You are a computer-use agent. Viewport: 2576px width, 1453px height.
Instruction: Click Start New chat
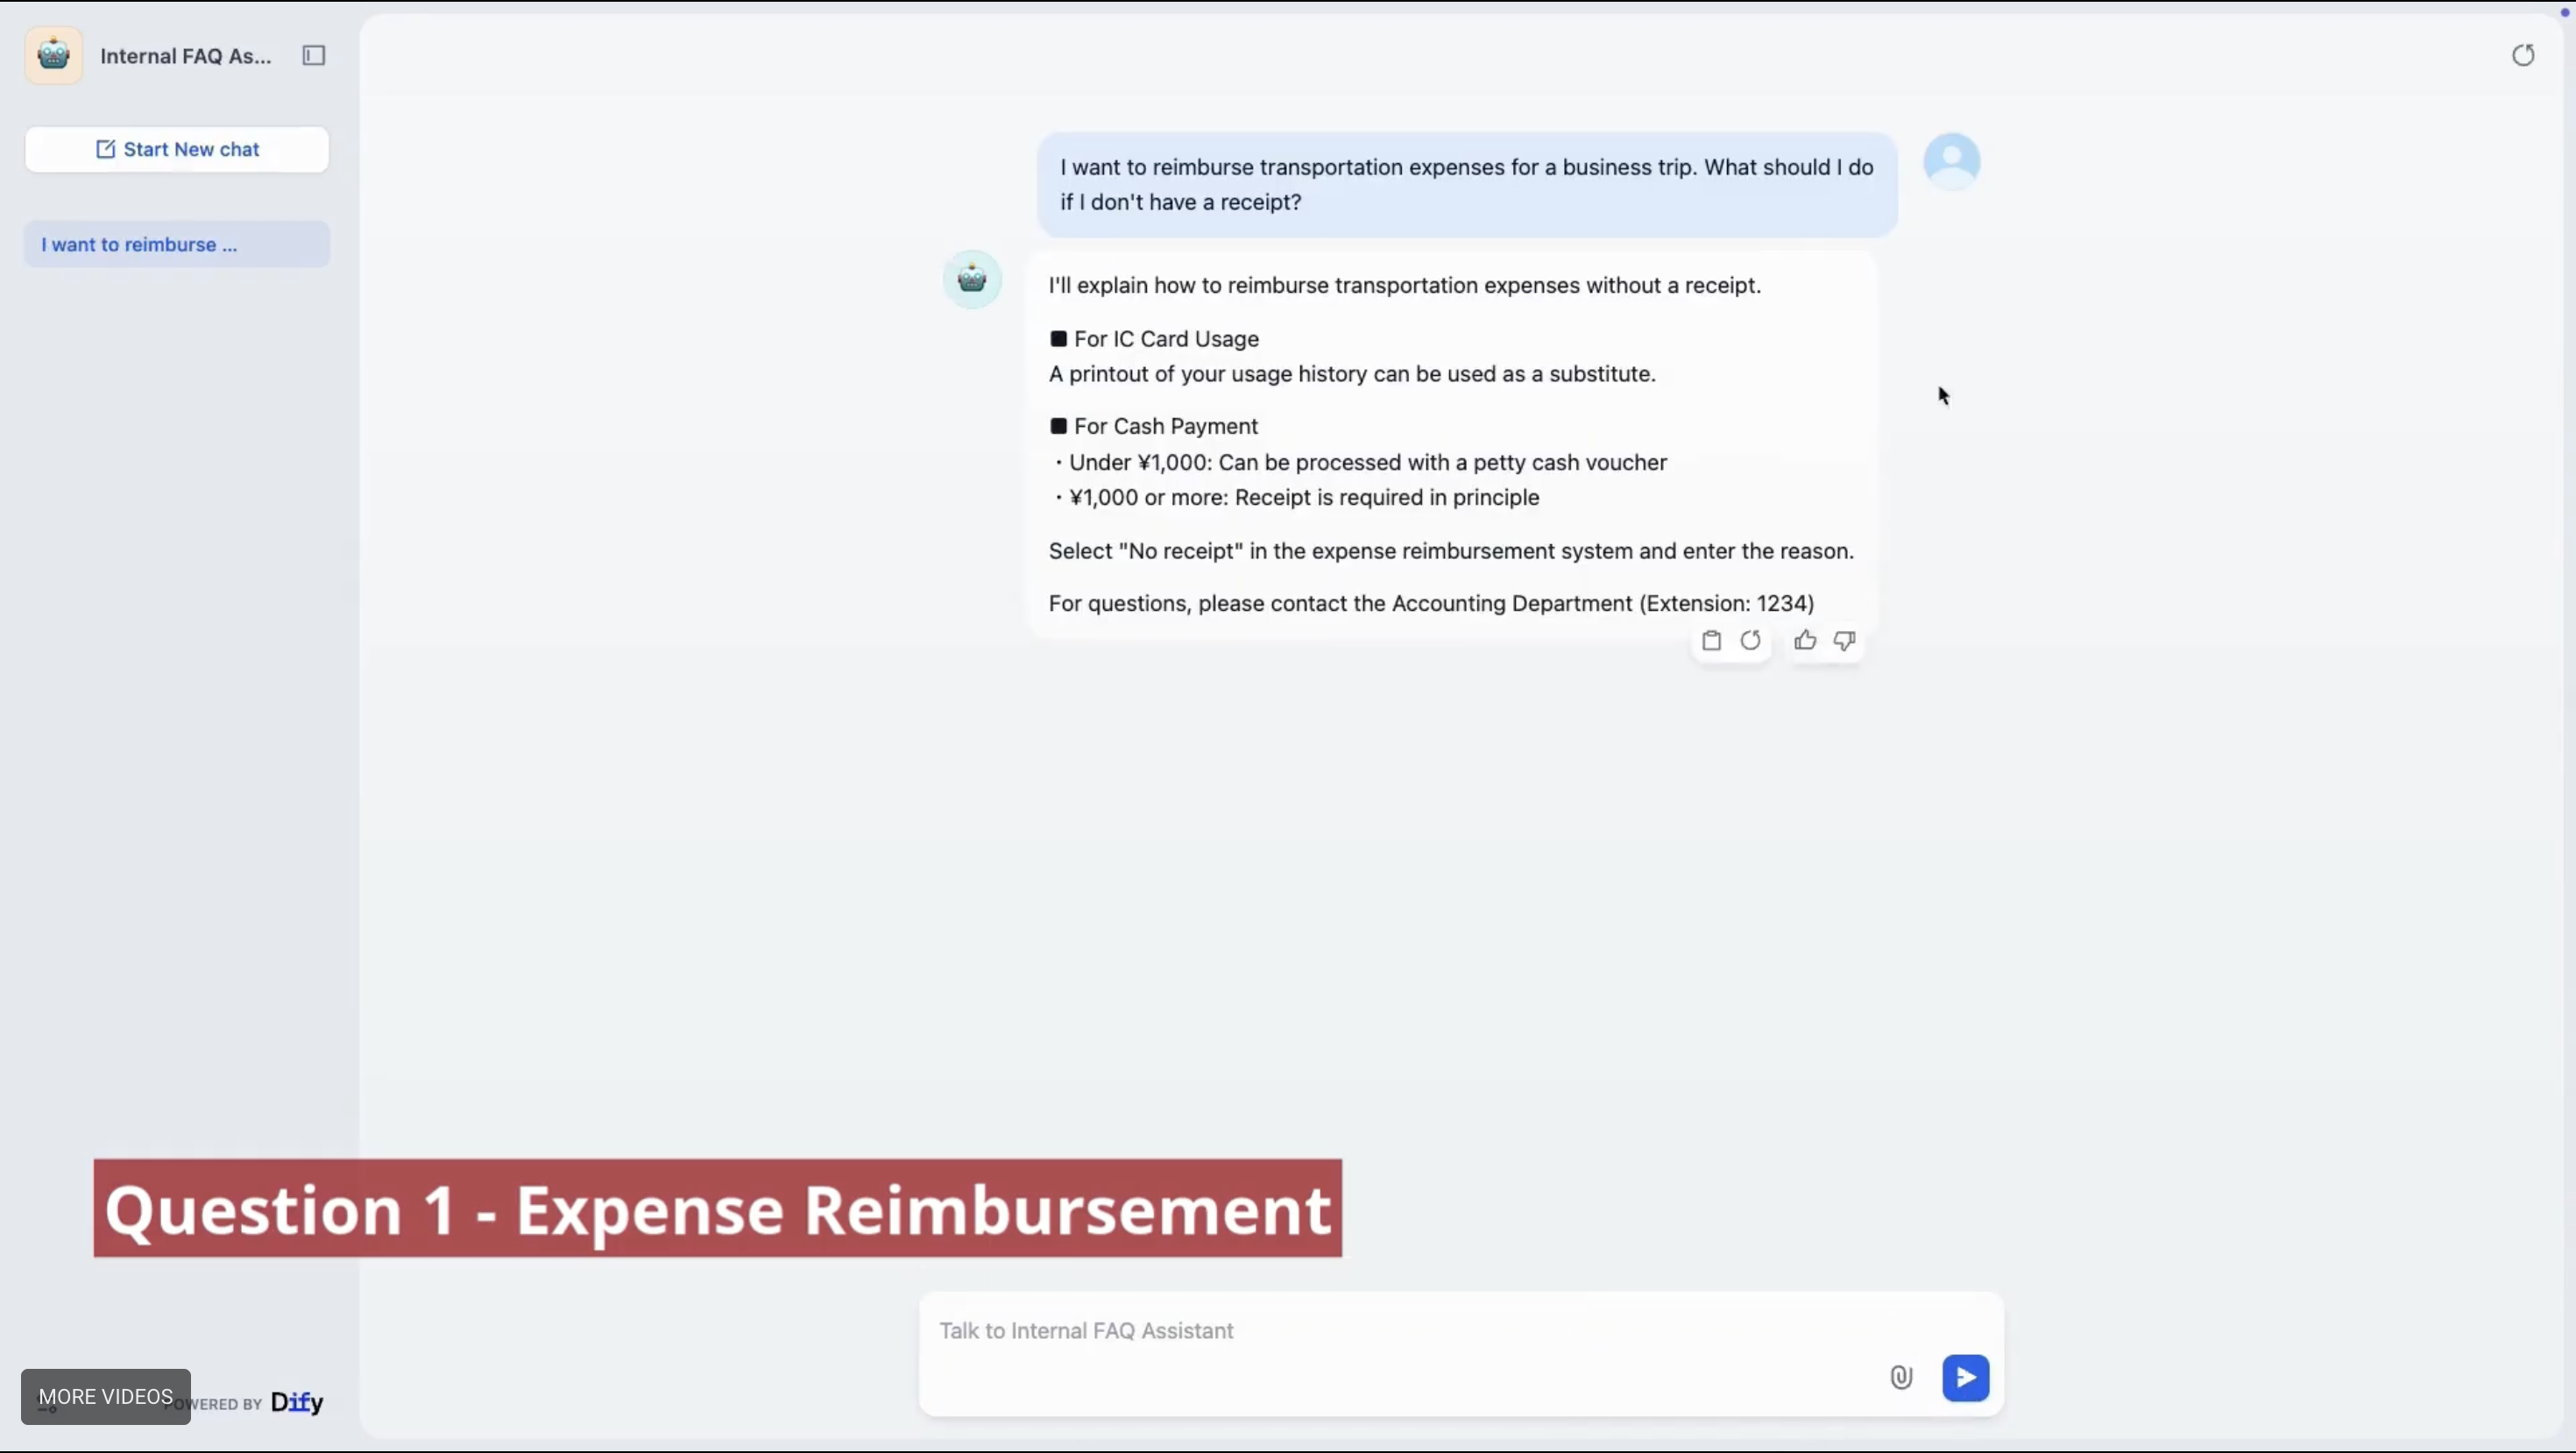[177, 149]
